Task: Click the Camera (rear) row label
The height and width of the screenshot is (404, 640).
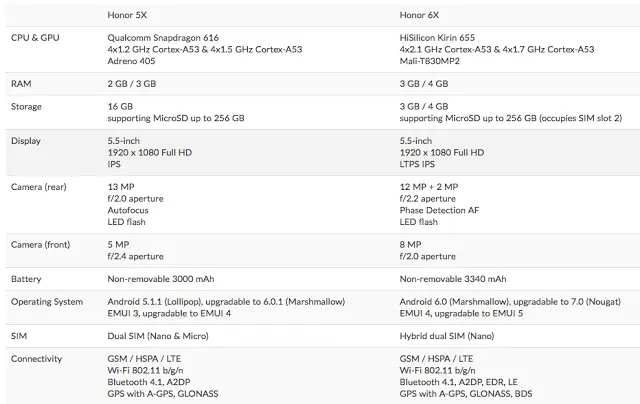Action: pyautogui.click(x=40, y=187)
